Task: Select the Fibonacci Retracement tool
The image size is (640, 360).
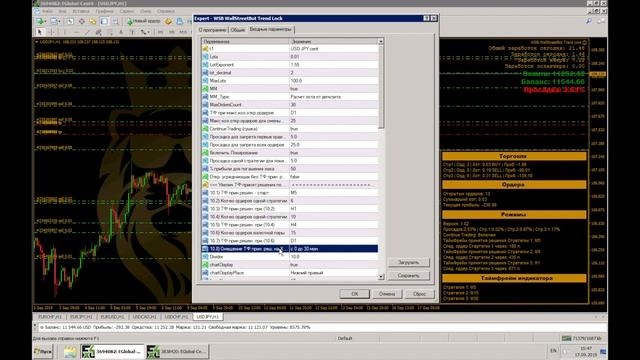Action: point(110,32)
